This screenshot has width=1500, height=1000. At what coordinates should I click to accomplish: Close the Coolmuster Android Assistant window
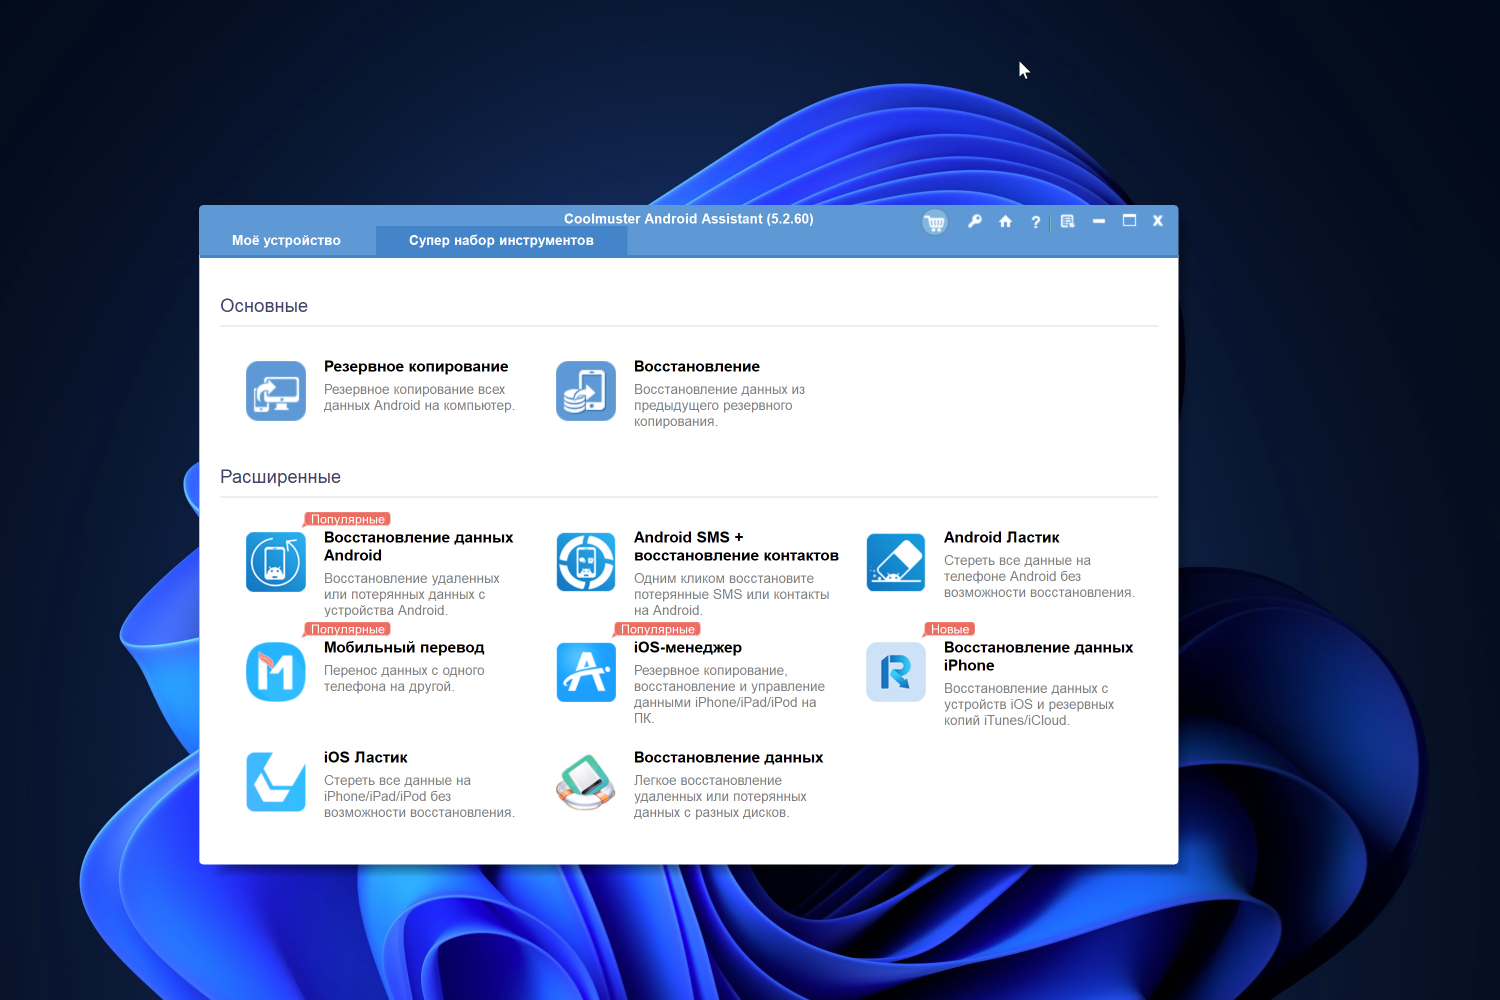pyautogui.click(x=1158, y=221)
